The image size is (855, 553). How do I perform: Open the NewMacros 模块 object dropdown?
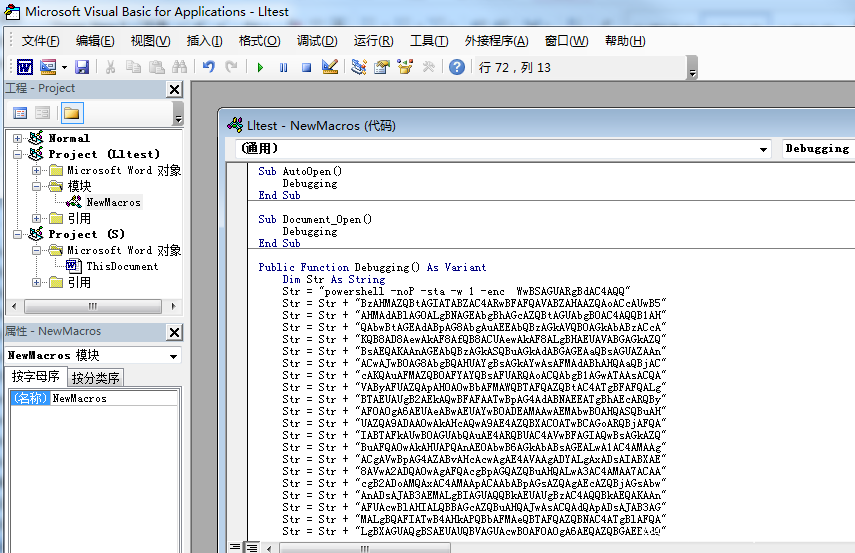point(173,356)
